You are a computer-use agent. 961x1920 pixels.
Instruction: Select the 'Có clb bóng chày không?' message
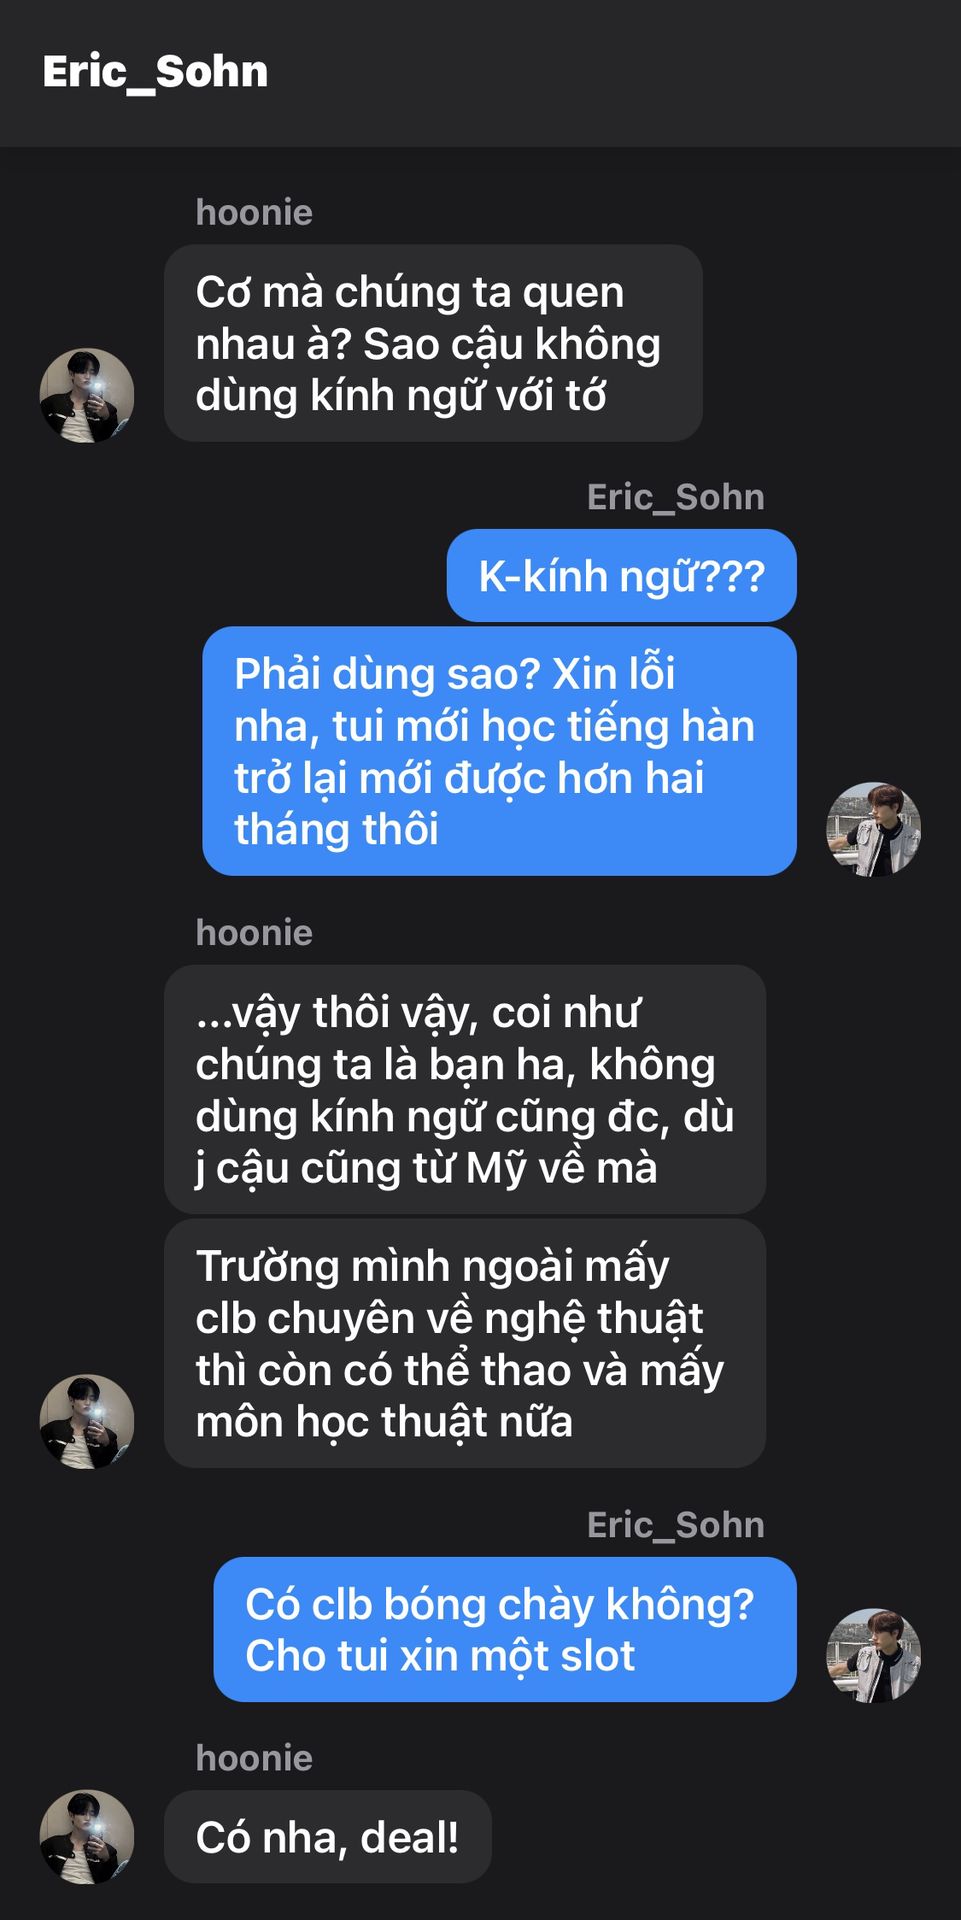[x=505, y=1629]
